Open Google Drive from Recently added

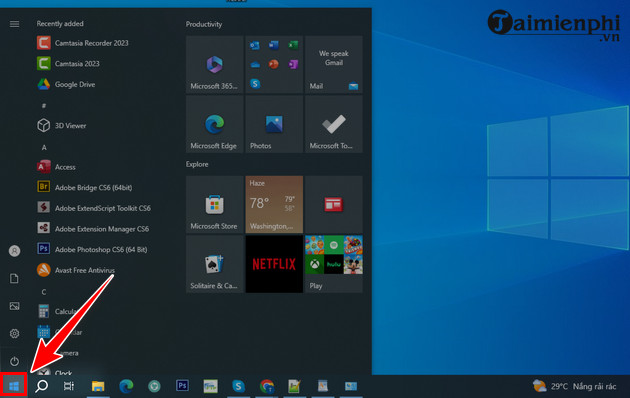66,84
